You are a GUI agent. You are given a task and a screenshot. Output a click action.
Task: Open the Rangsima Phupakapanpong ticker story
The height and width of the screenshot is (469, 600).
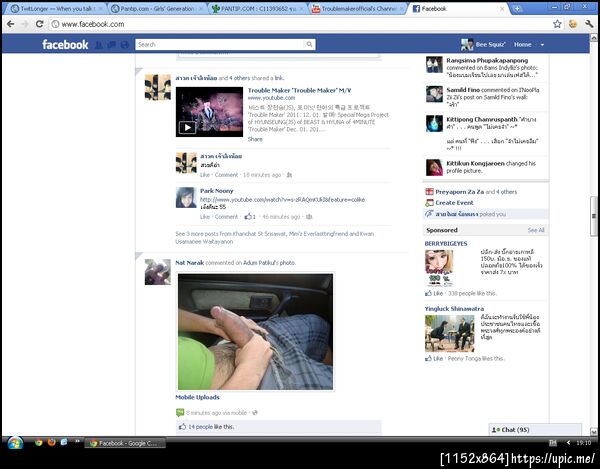(x=486, y=68)
